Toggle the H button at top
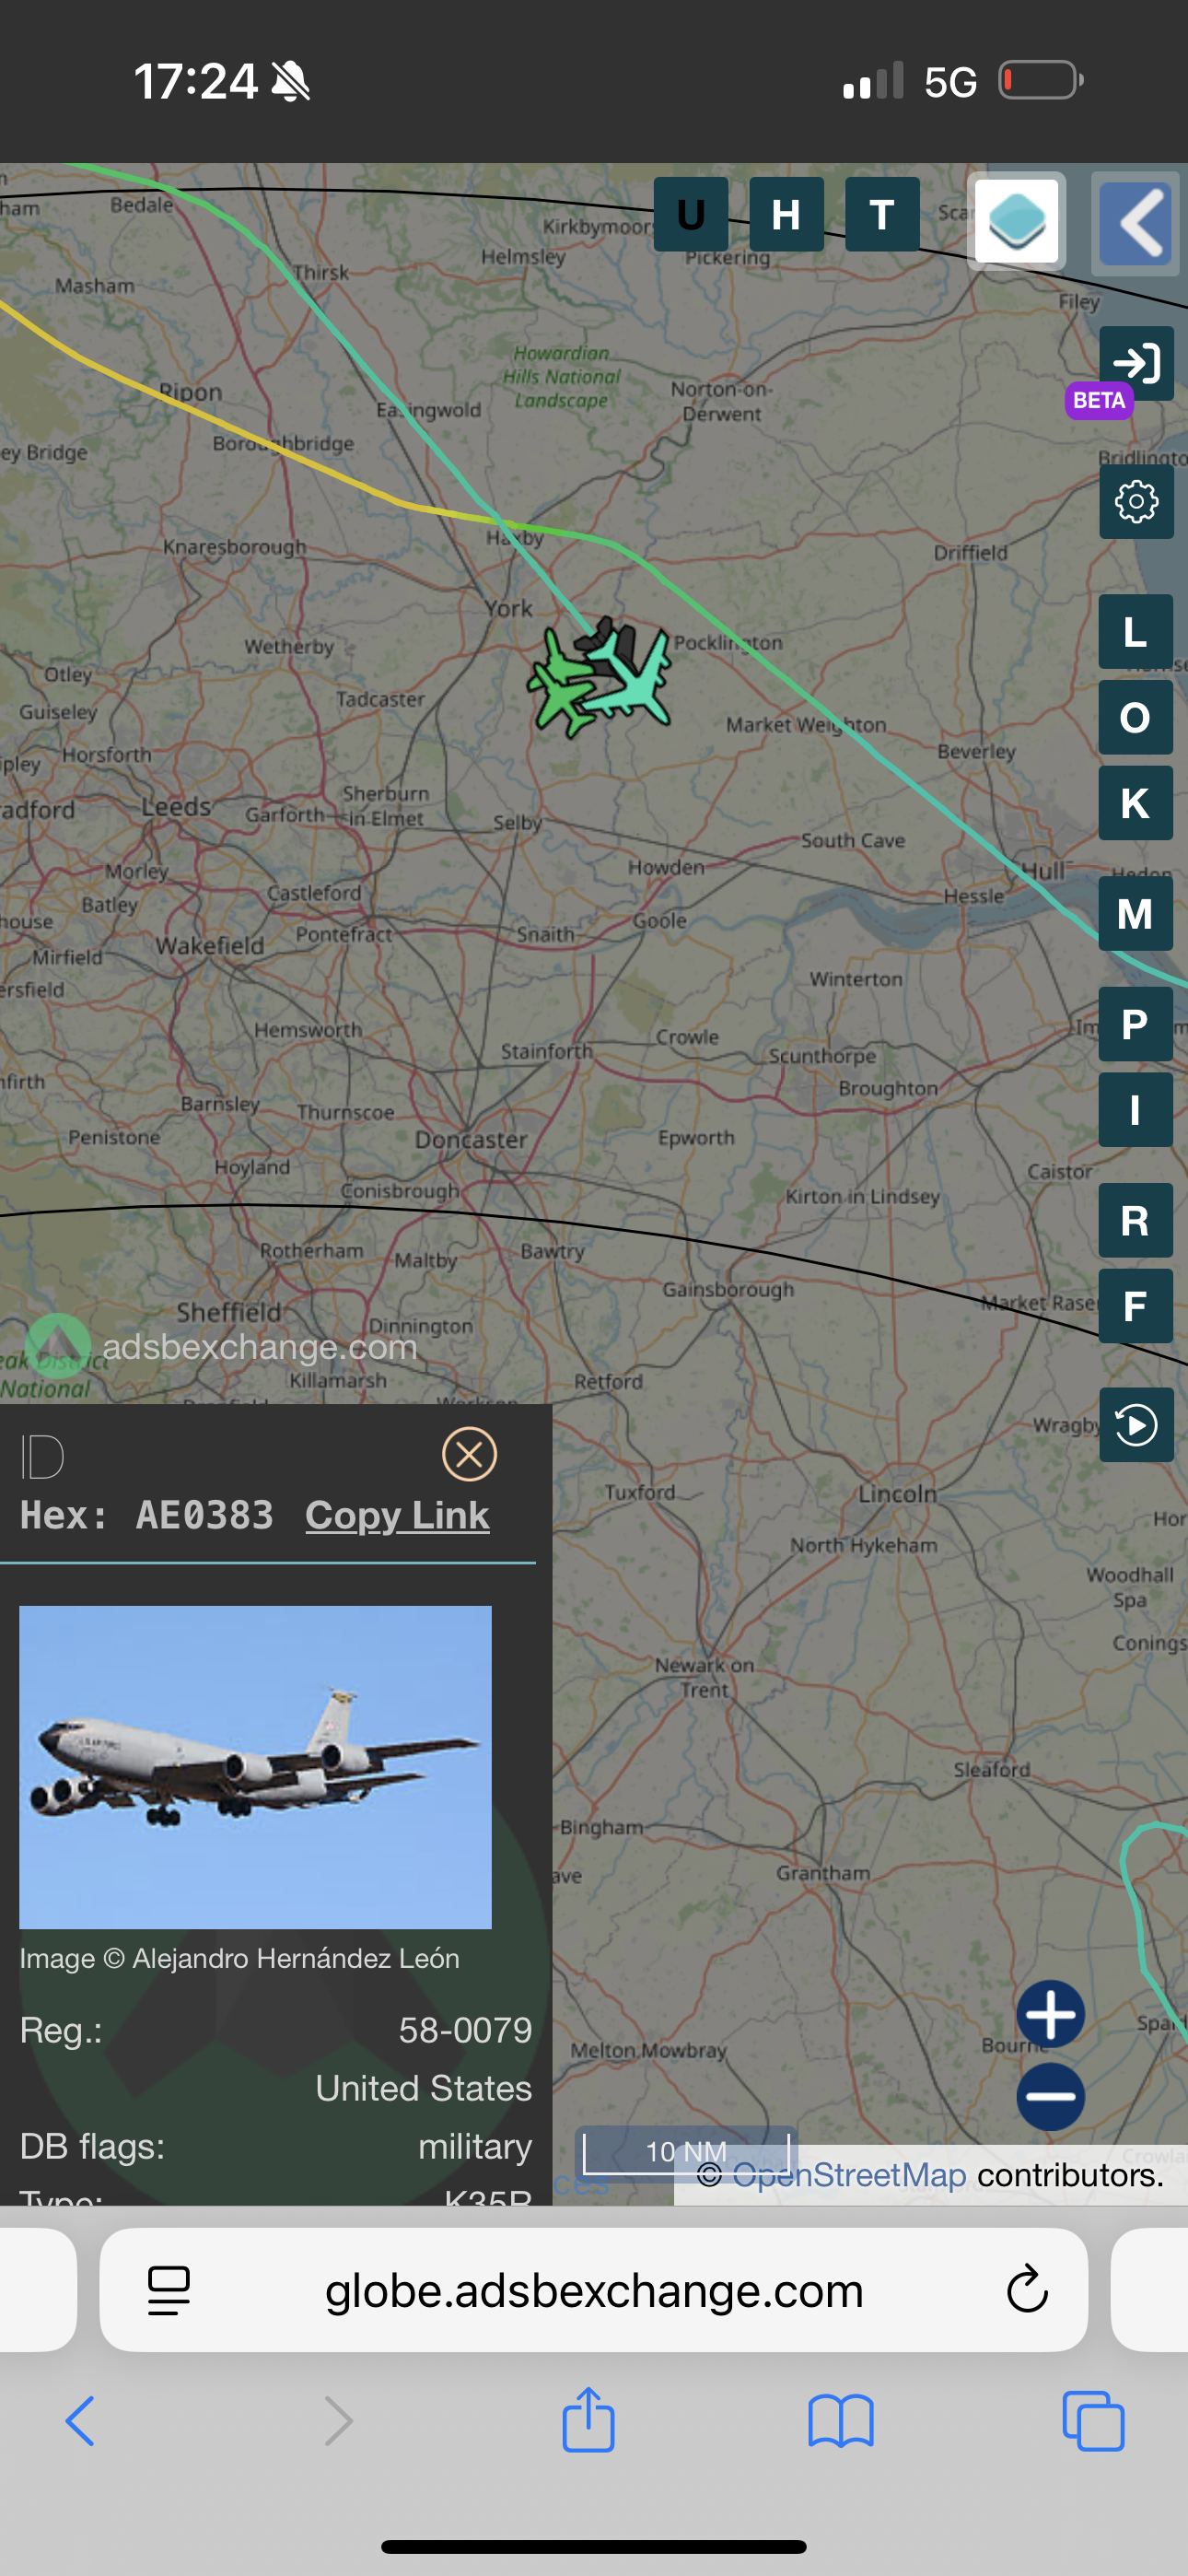The image size is (1188, 2576). click(x=786, y=214)
